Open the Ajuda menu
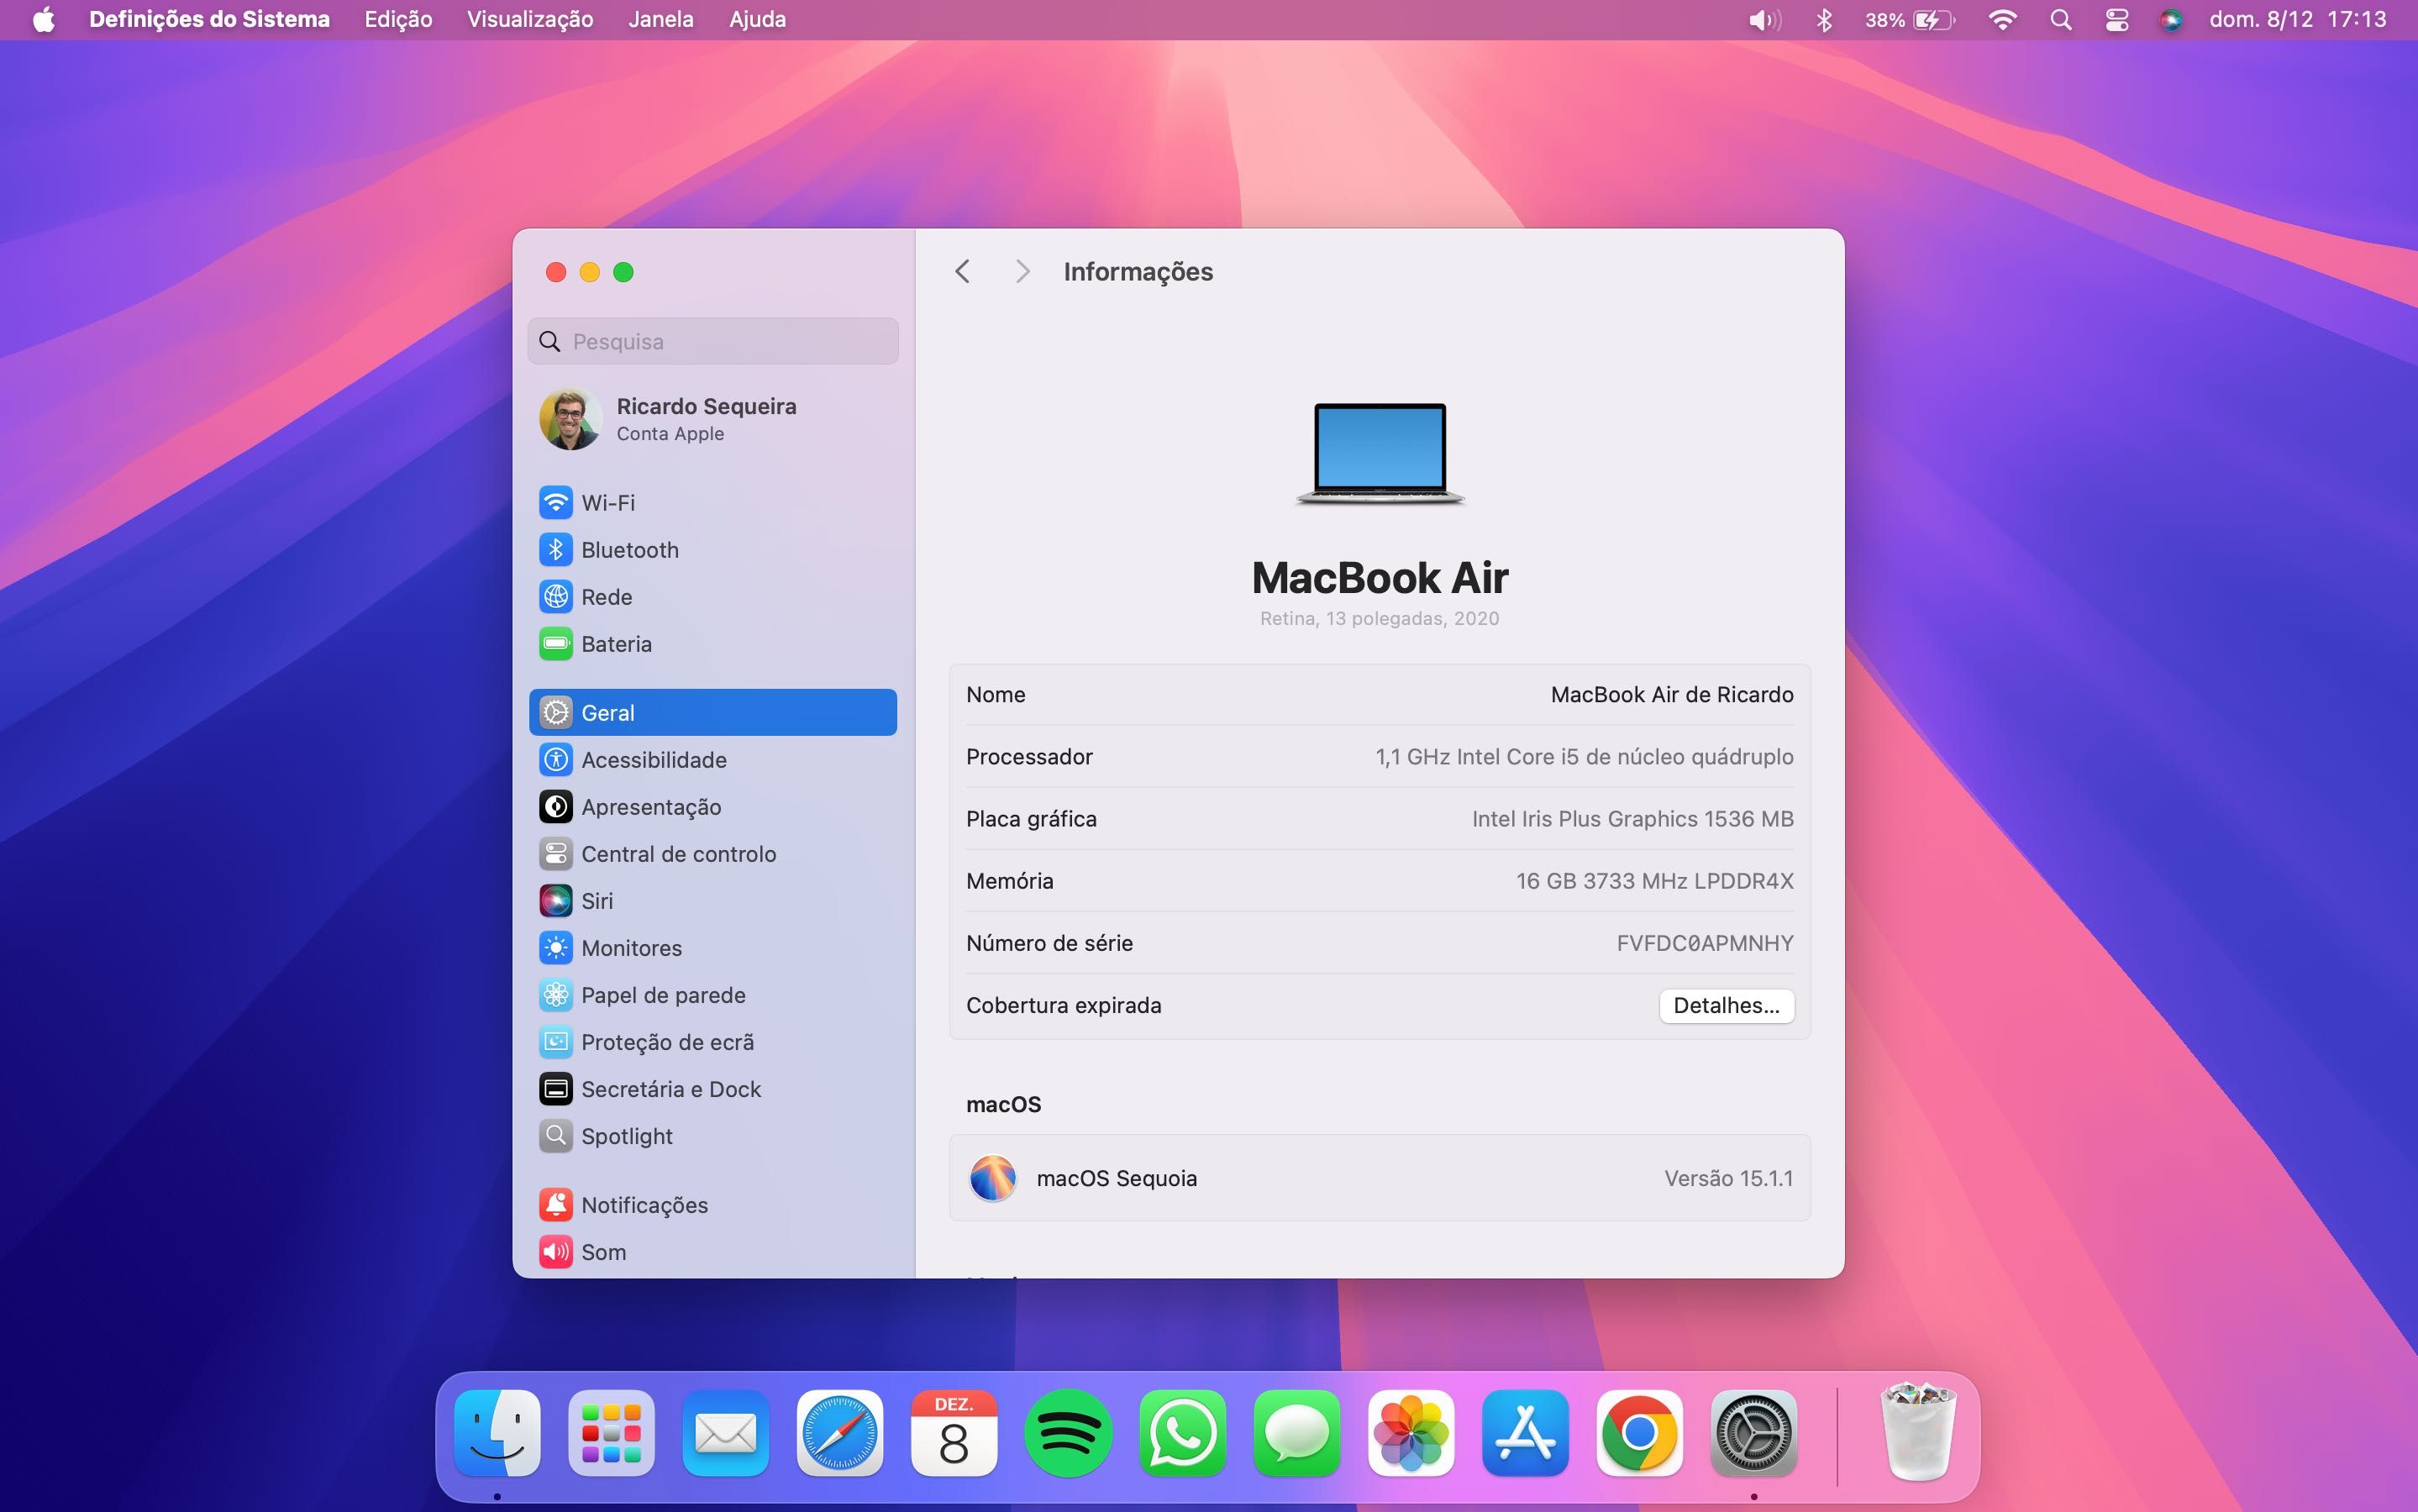 tap(757, 19)
